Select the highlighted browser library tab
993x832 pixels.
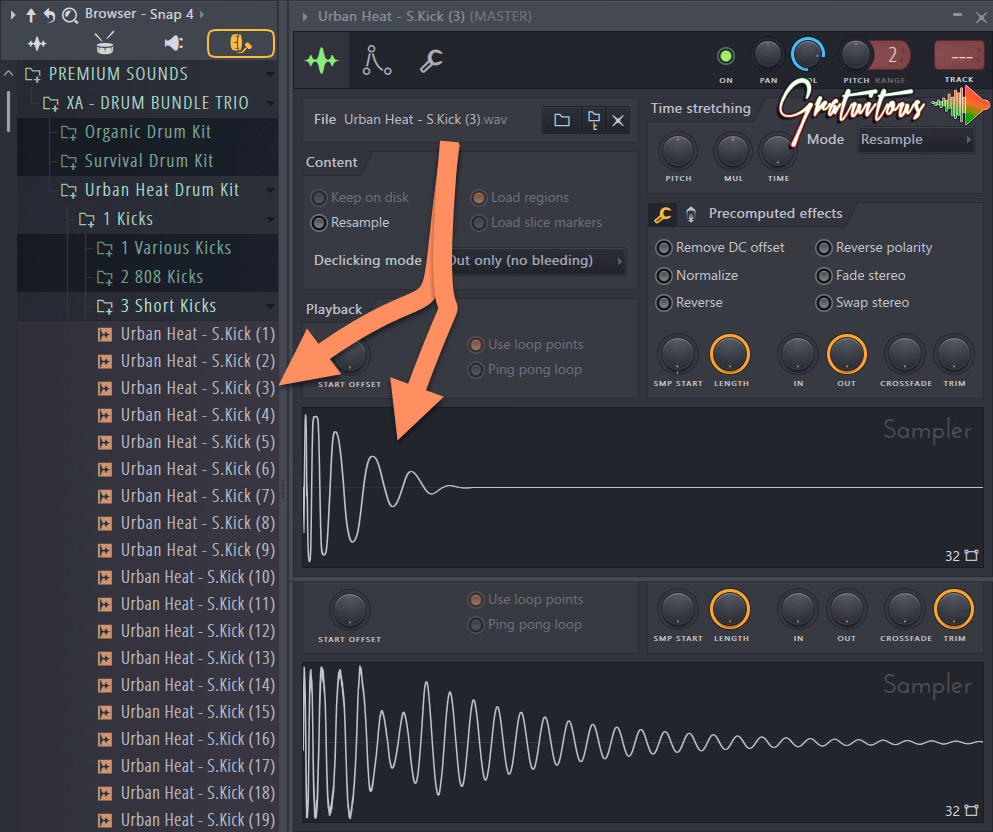click(x=241, y=44)
